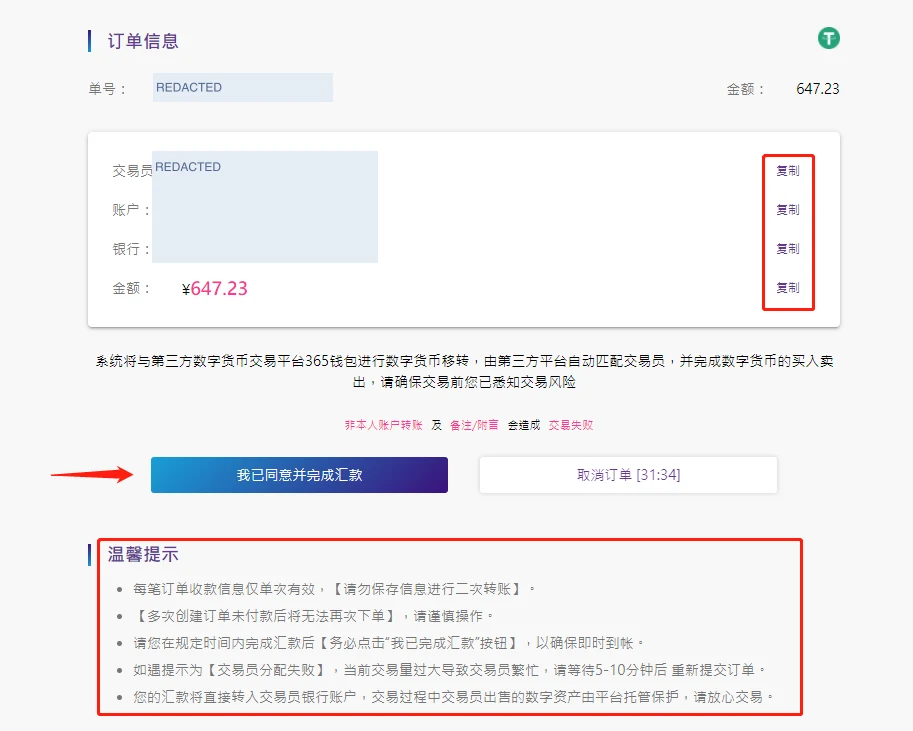913x731 pixels.
Task: Copy the 金额 amount ¥647.23
Action: [x=788, y=288]
